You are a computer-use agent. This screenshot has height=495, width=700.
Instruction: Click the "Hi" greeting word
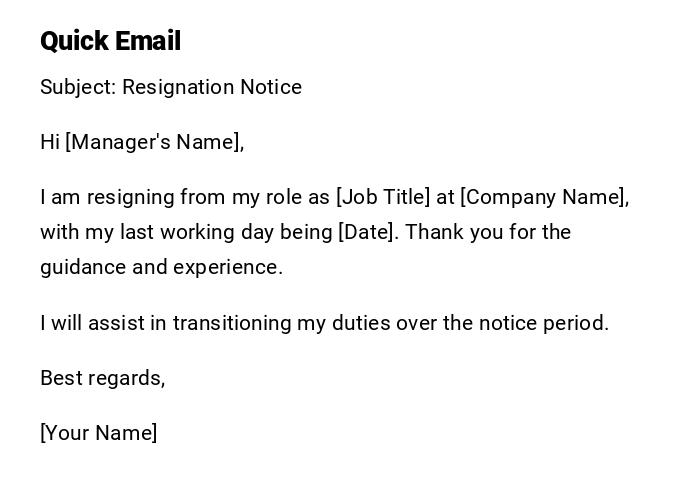point(50,142)
